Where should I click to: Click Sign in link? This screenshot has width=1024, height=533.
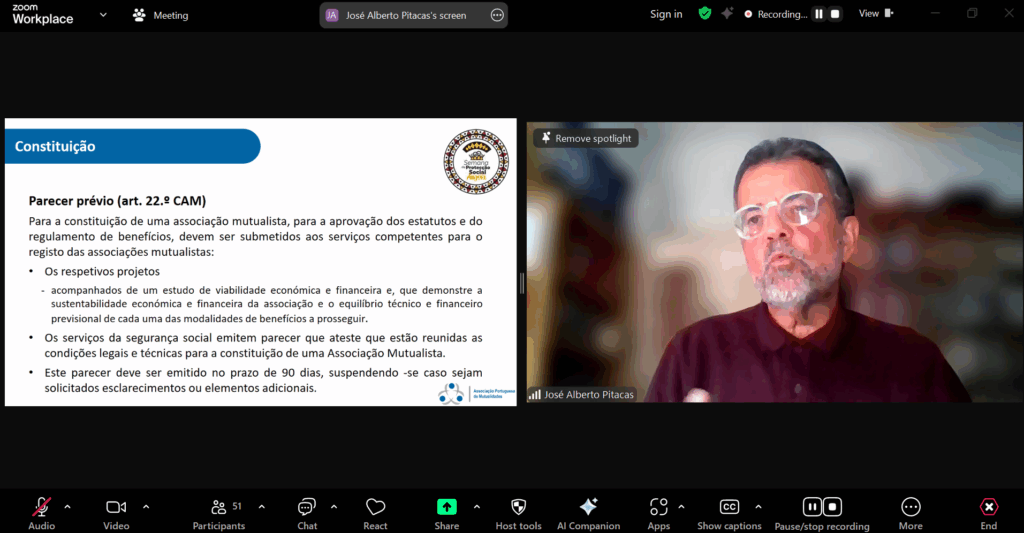tap(666, 14)
